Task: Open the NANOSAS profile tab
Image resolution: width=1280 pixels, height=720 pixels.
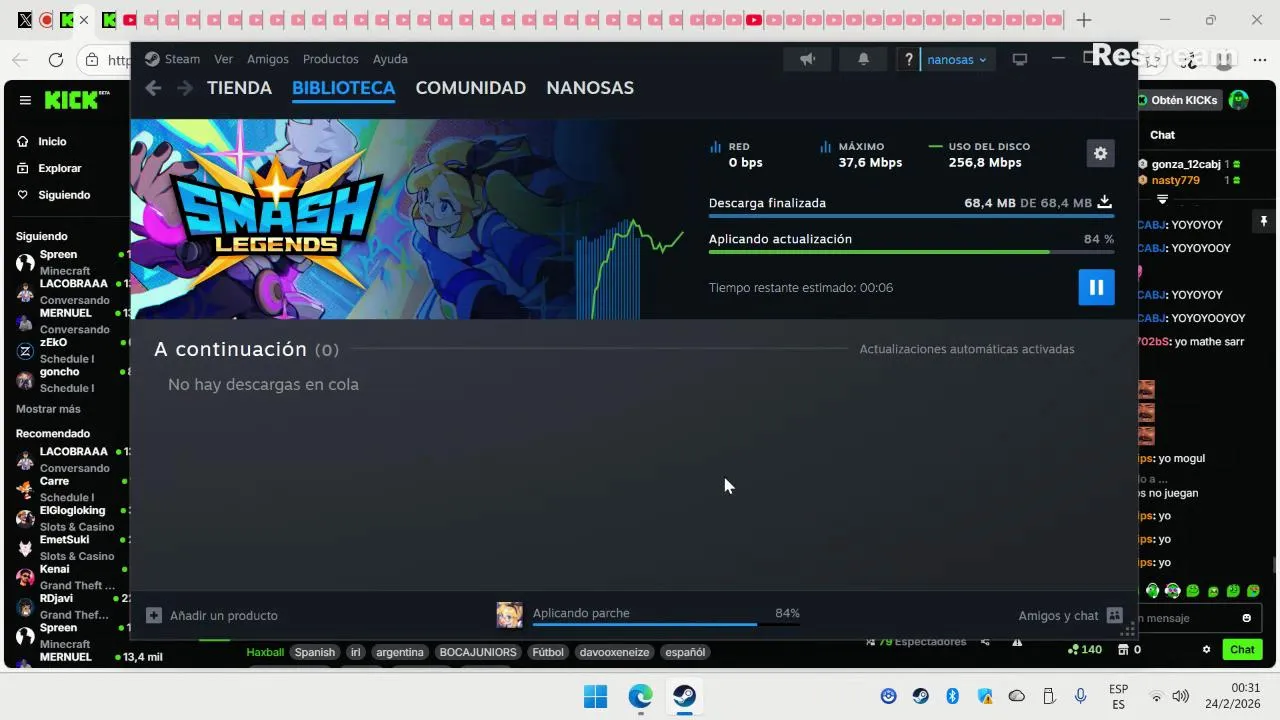Action: [x=590, y=88]
